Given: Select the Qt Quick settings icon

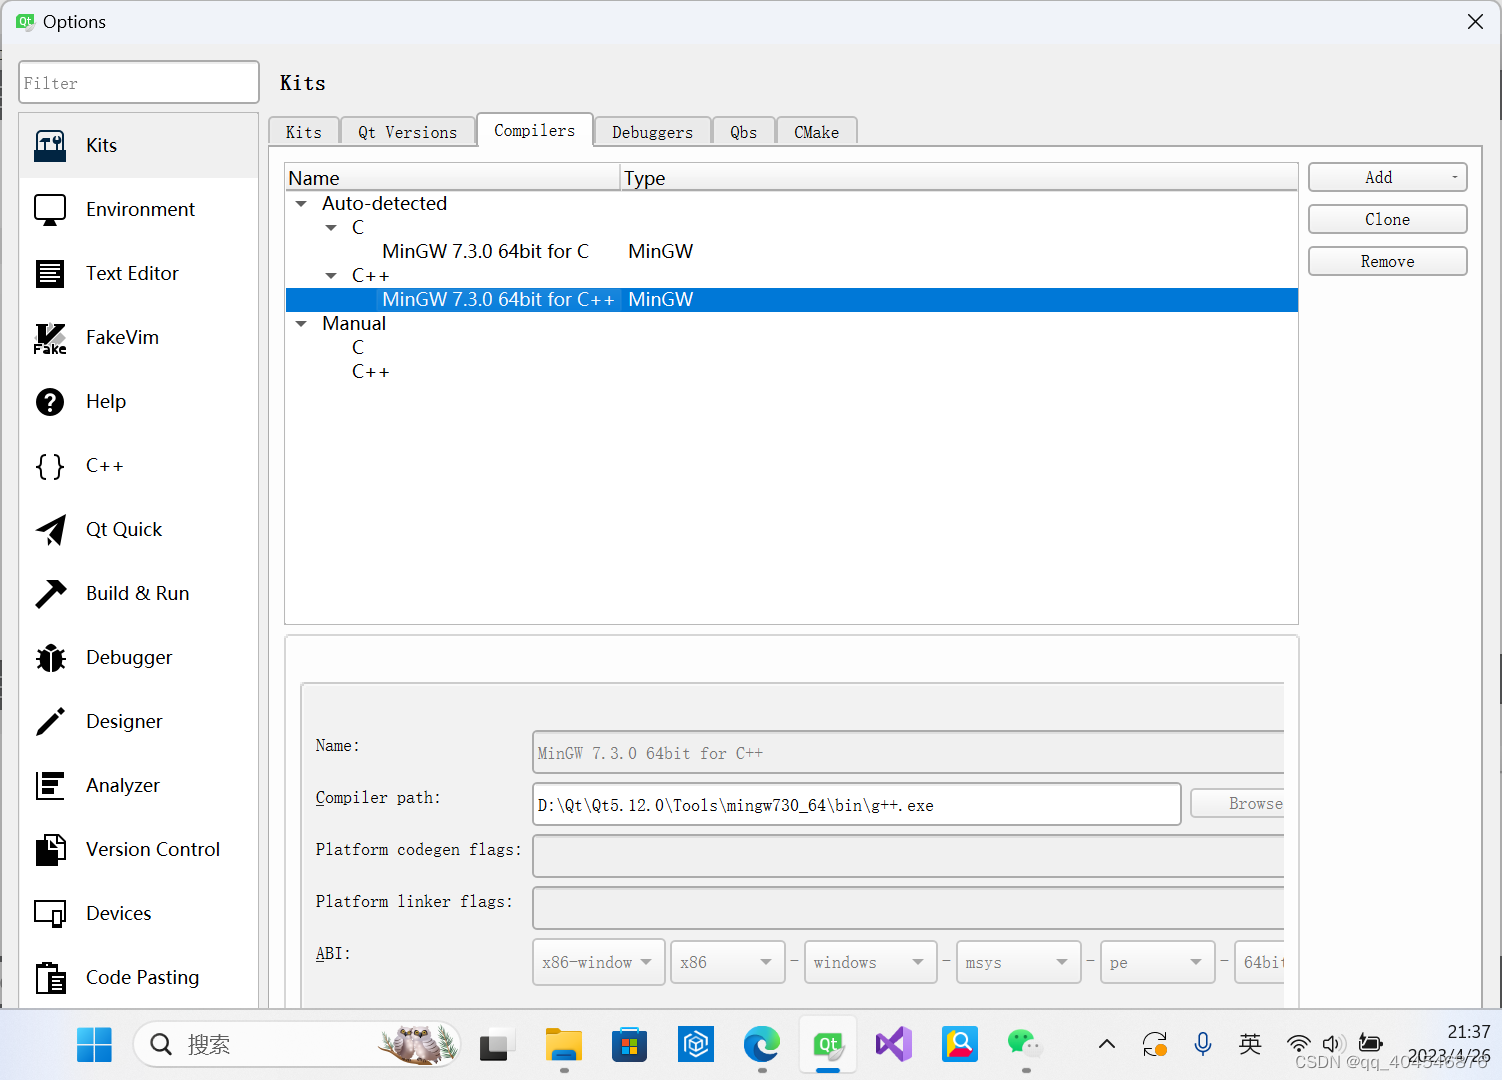Looking at the screenshot, I should tap(50, 529).
